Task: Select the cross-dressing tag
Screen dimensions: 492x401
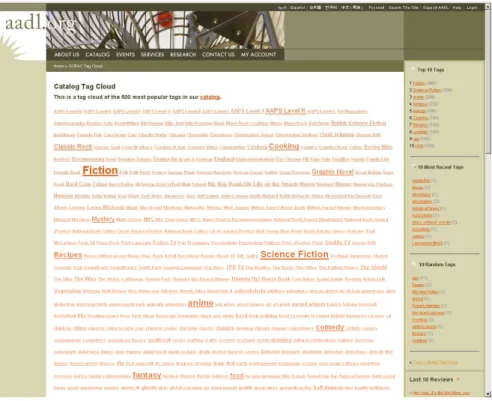Action: [274, 340]
